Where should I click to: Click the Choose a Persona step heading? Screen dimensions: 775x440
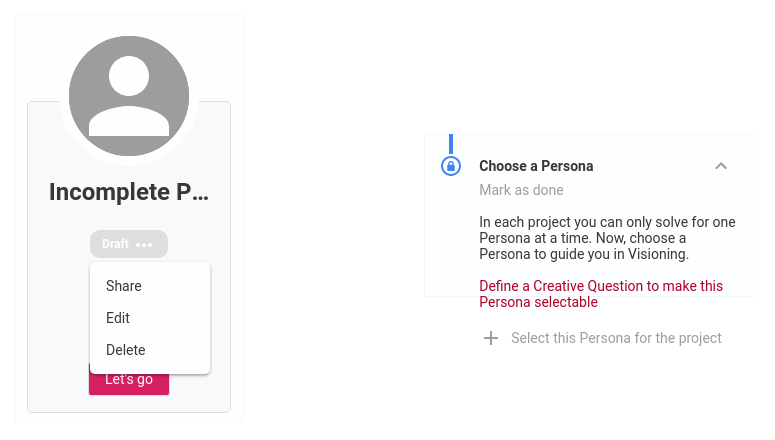(536, 166)
